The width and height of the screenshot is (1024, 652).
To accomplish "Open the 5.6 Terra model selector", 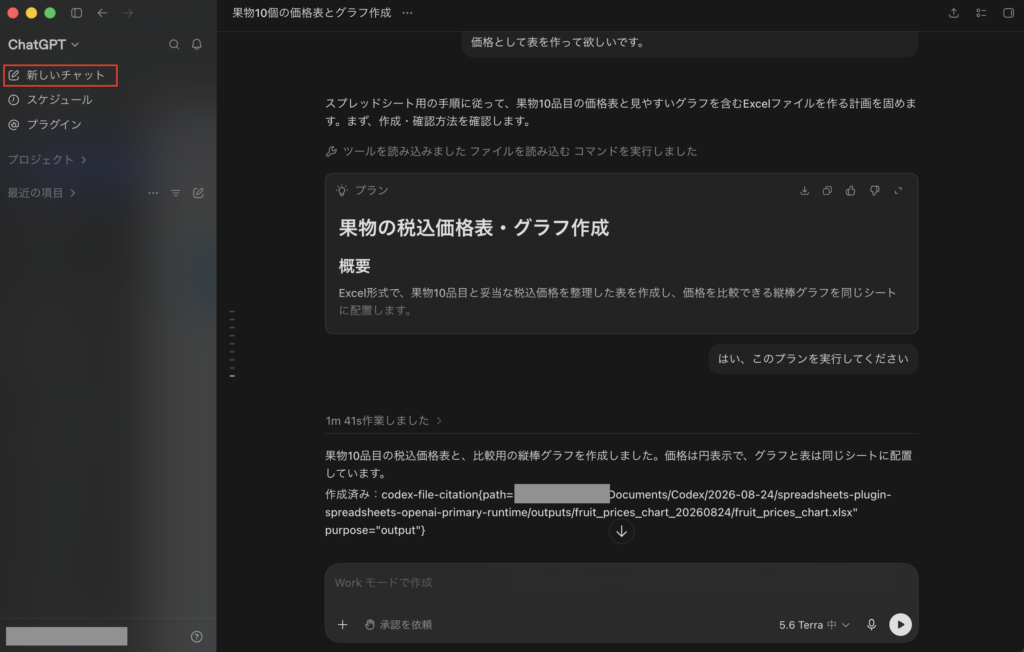I will pos(814,625).
